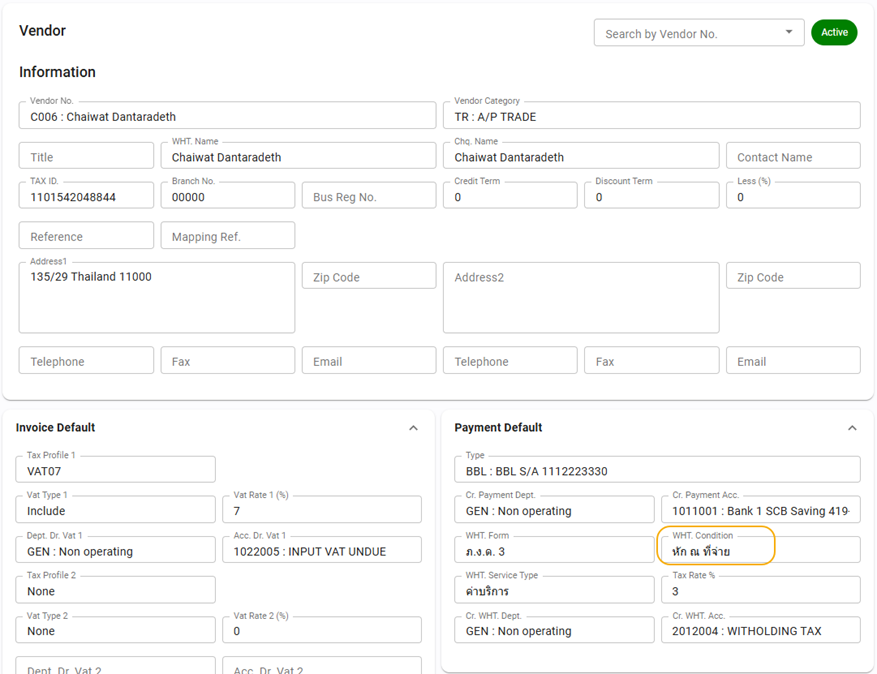Click the Branch No. field
The height and width of the screenshot is (674, 877).
(227, 197)
